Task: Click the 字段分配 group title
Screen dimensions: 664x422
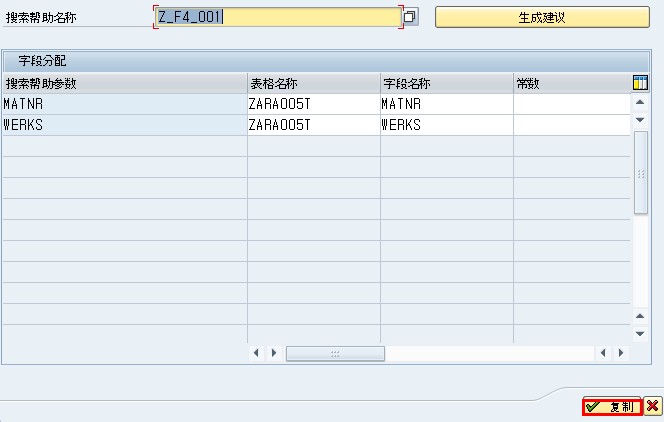Action: pos(42,61)
